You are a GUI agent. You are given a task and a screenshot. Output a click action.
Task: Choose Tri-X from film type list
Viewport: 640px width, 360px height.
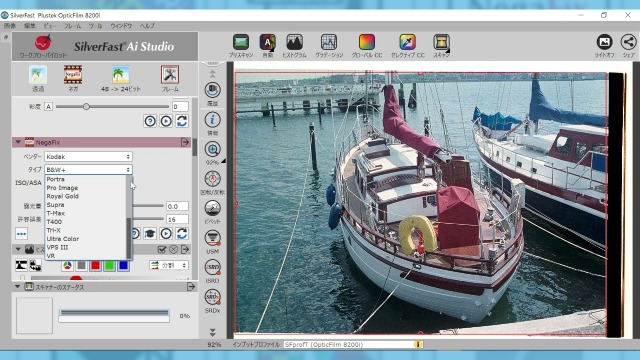(53, 230)
